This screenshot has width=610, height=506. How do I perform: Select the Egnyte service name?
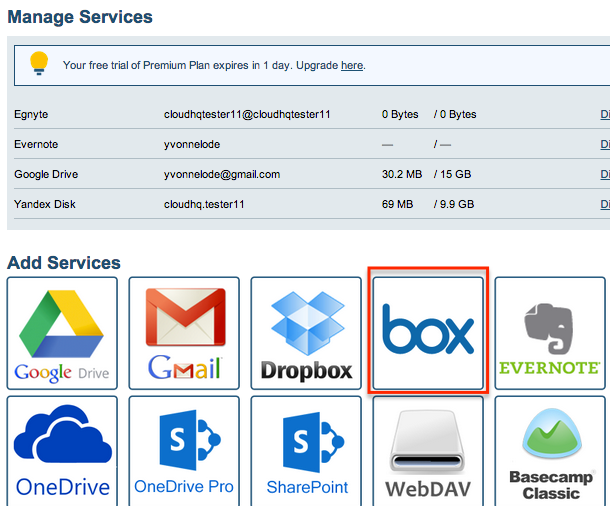[x=30, y=114]
